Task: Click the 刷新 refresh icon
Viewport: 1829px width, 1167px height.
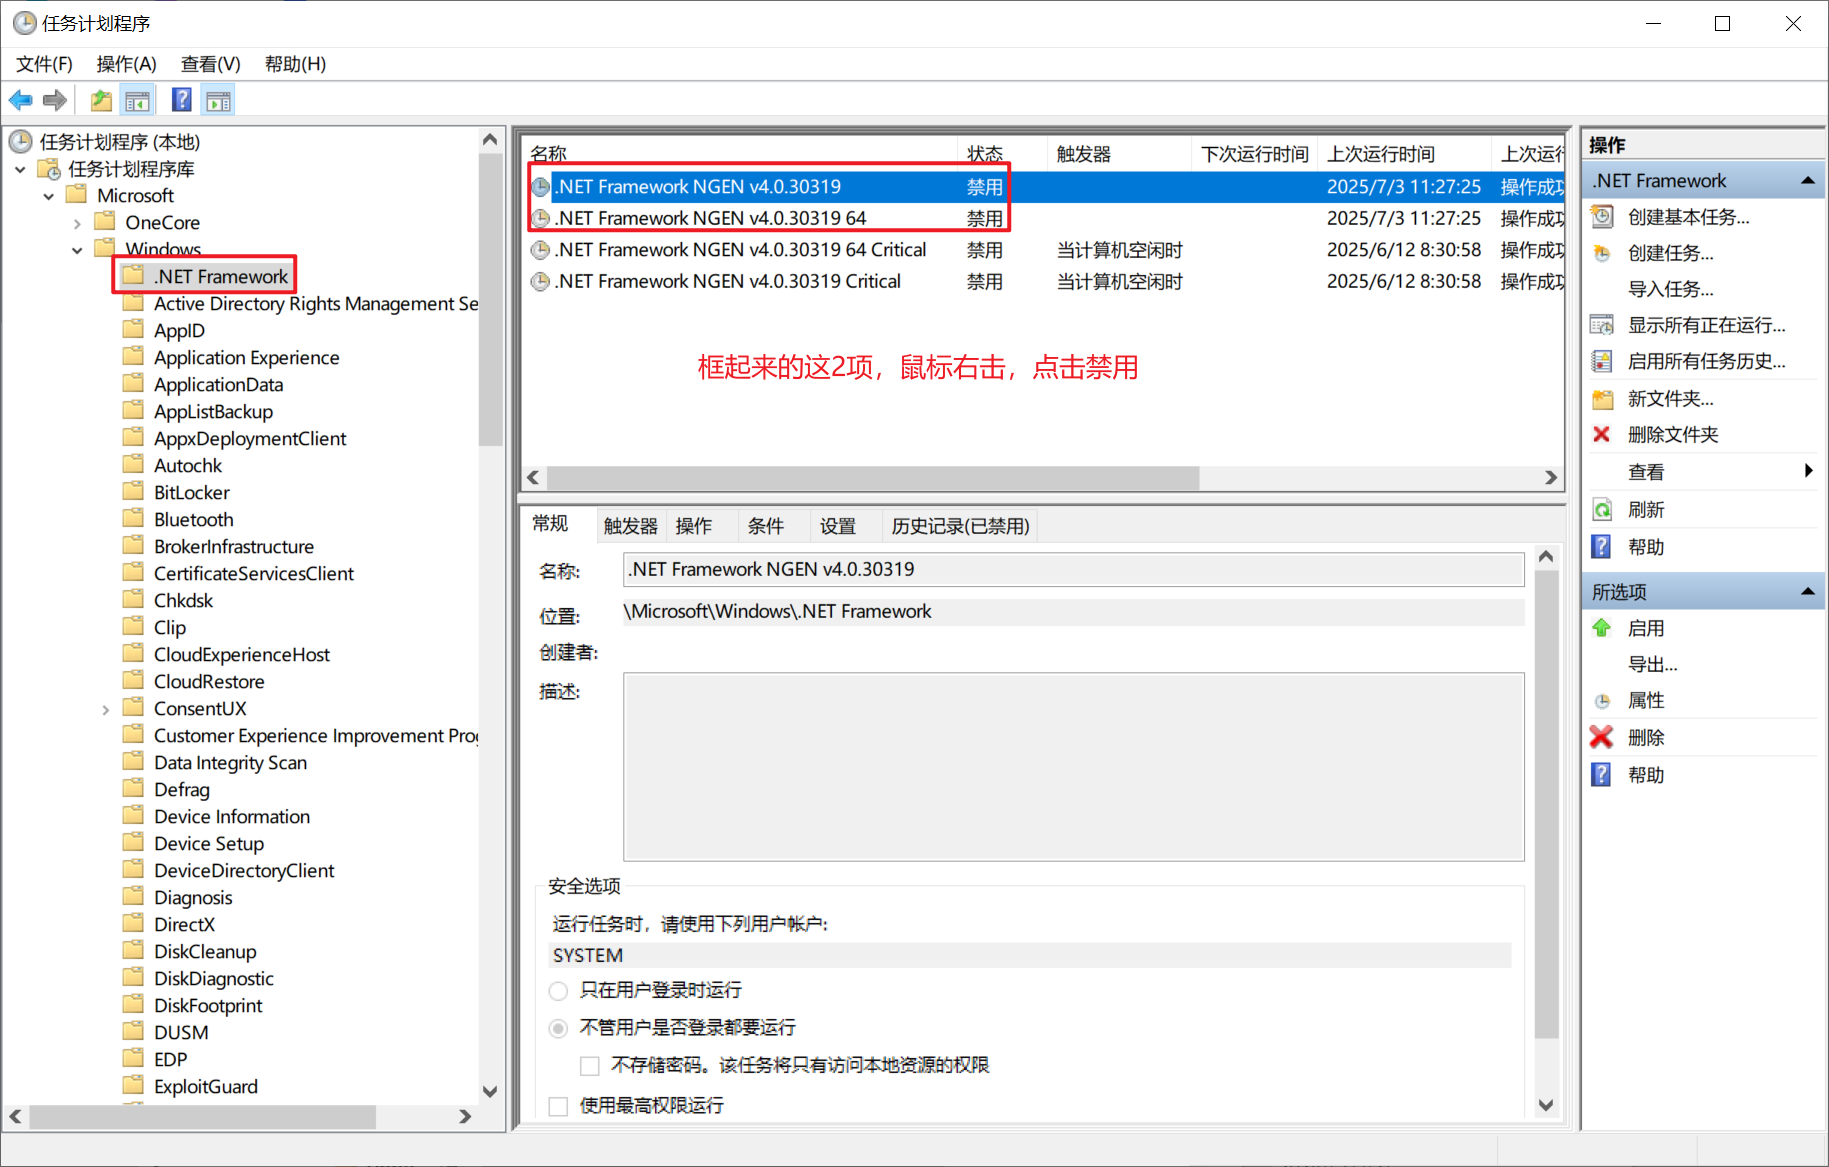Action: pyautogui.click(x=1601, y=510)
